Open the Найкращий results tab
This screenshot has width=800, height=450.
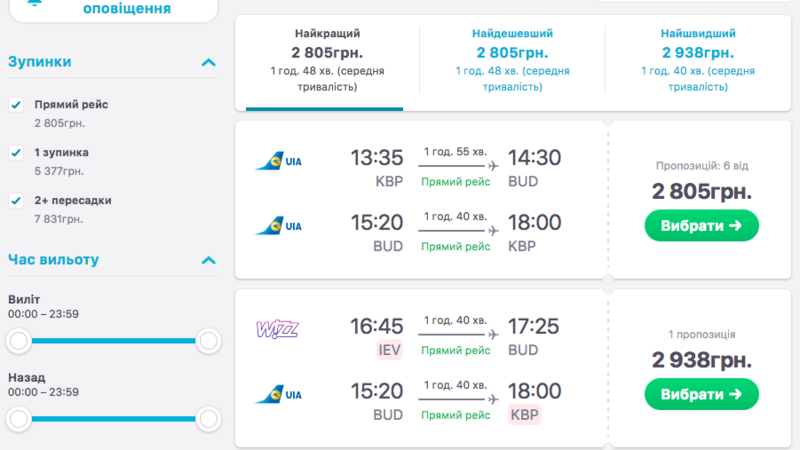(327, 62)
